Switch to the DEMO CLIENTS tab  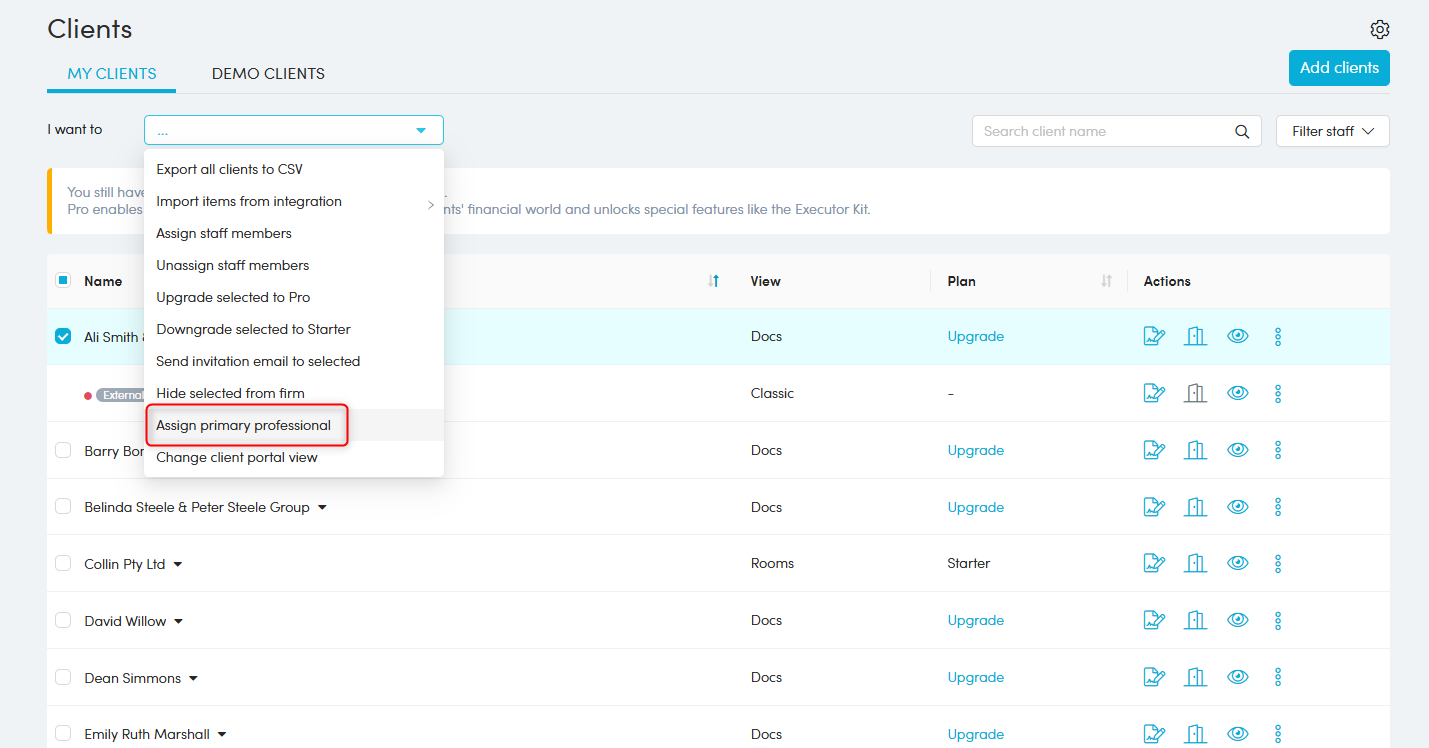pos(268,74)
